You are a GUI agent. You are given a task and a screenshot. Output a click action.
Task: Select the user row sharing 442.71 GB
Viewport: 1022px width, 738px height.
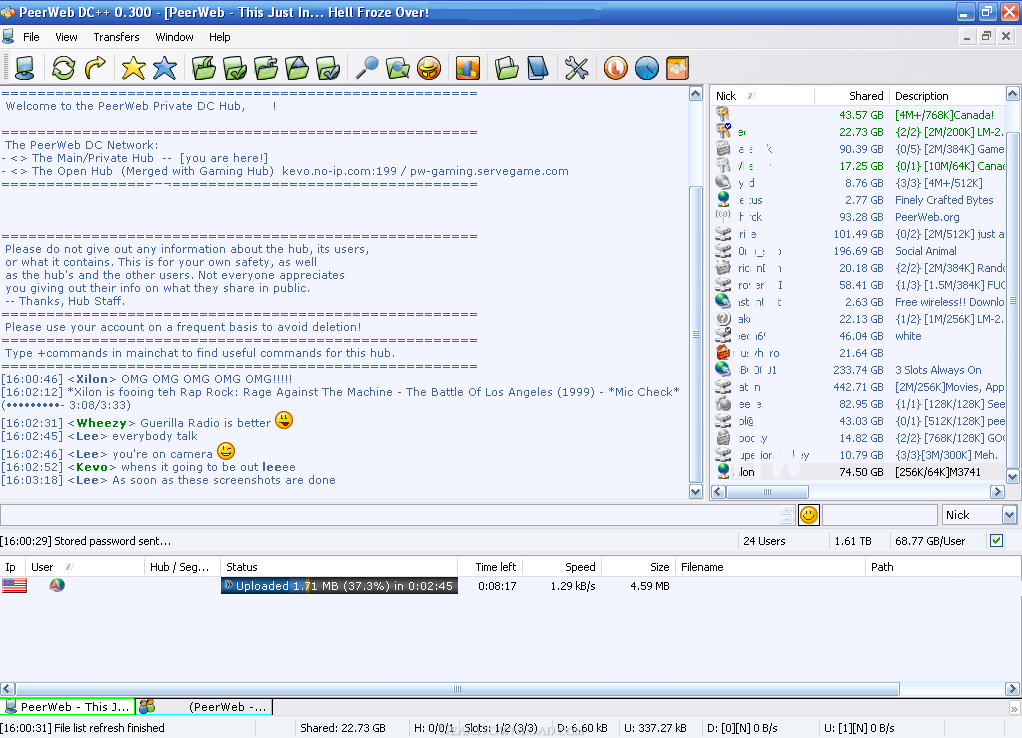click(x=858, y=387)
